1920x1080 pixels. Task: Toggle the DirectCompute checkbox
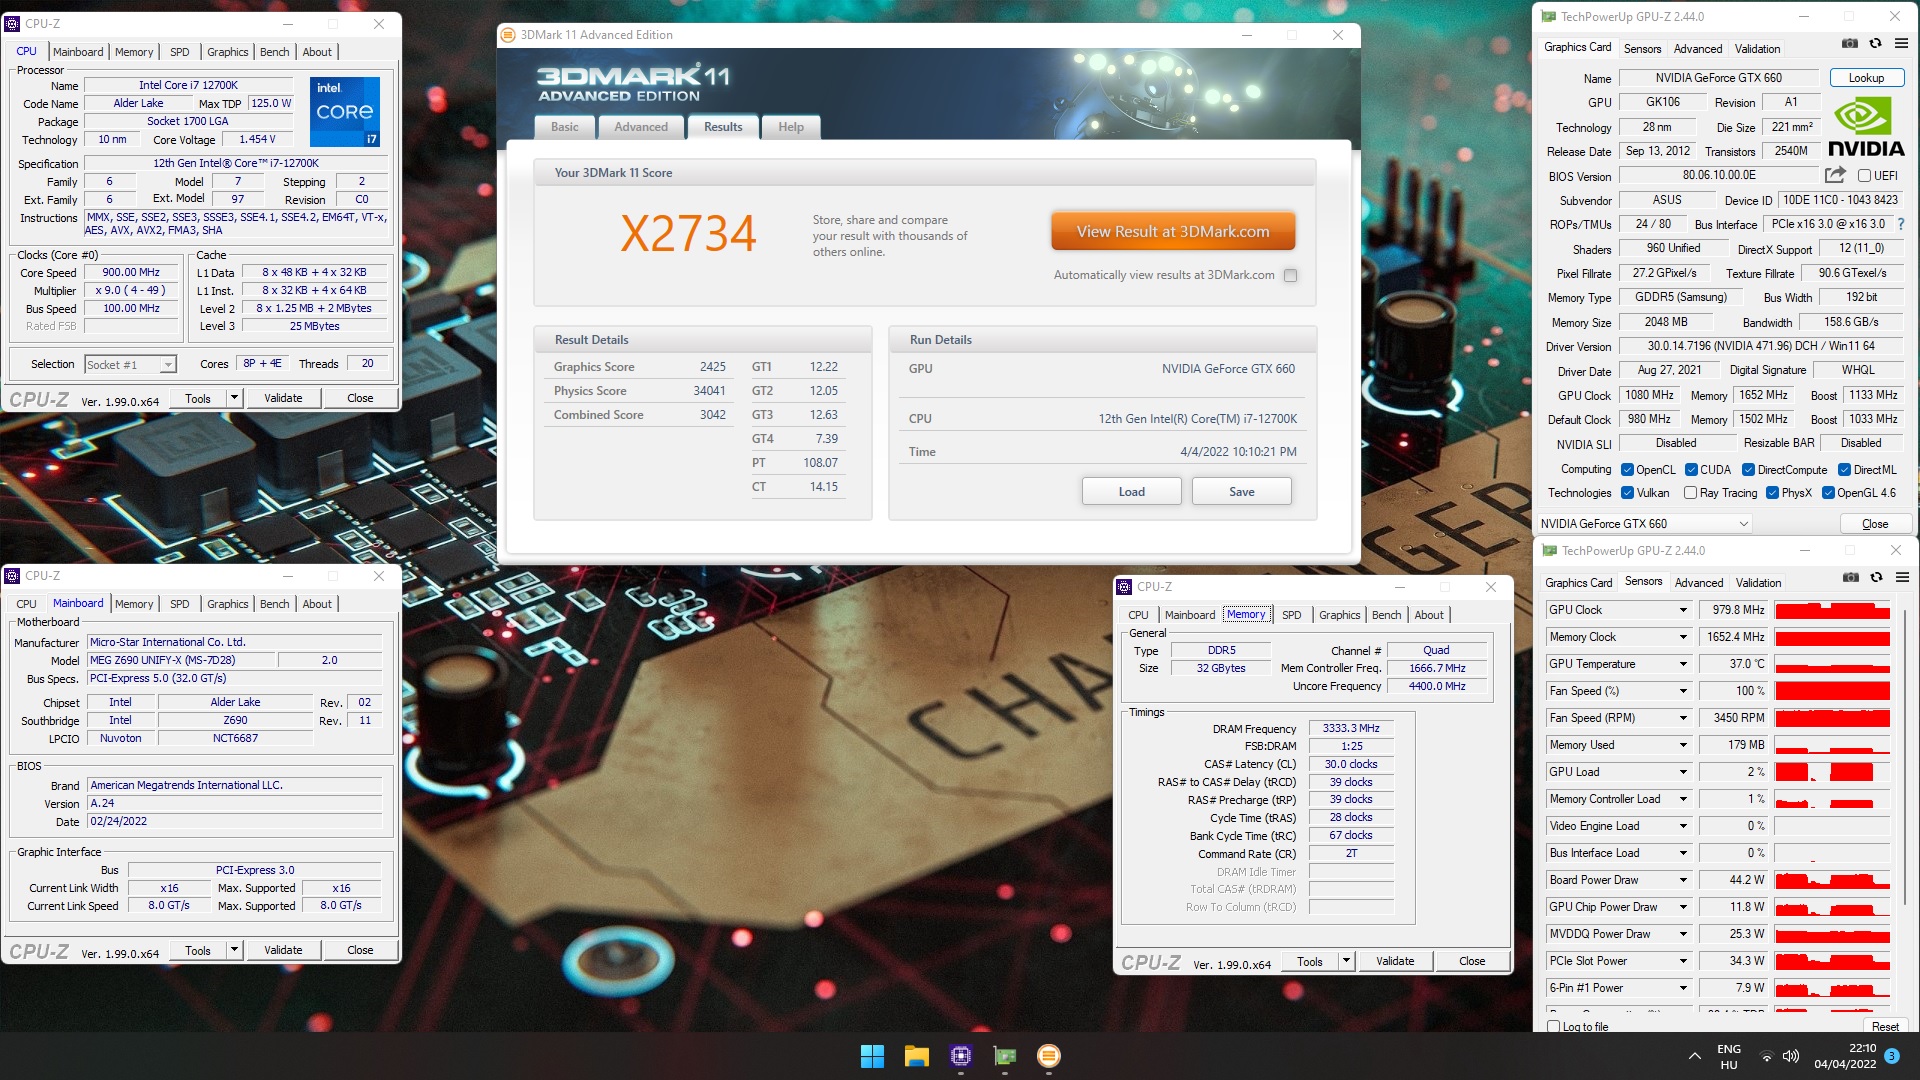[x=1748, y=470]
